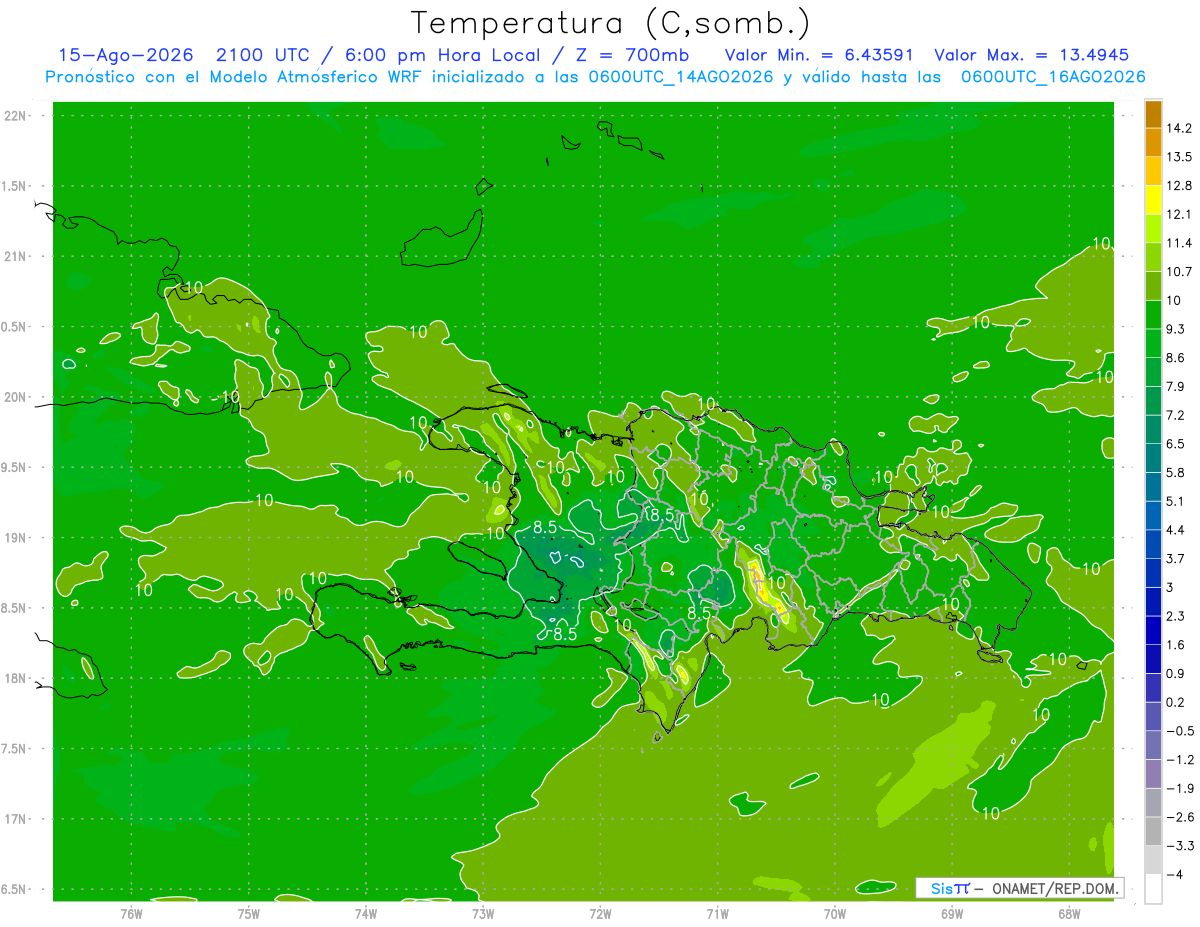This screenshot has width=1200, height=927.
Task: Click the 68W longitude axis label
Action: click(1069, 913)
